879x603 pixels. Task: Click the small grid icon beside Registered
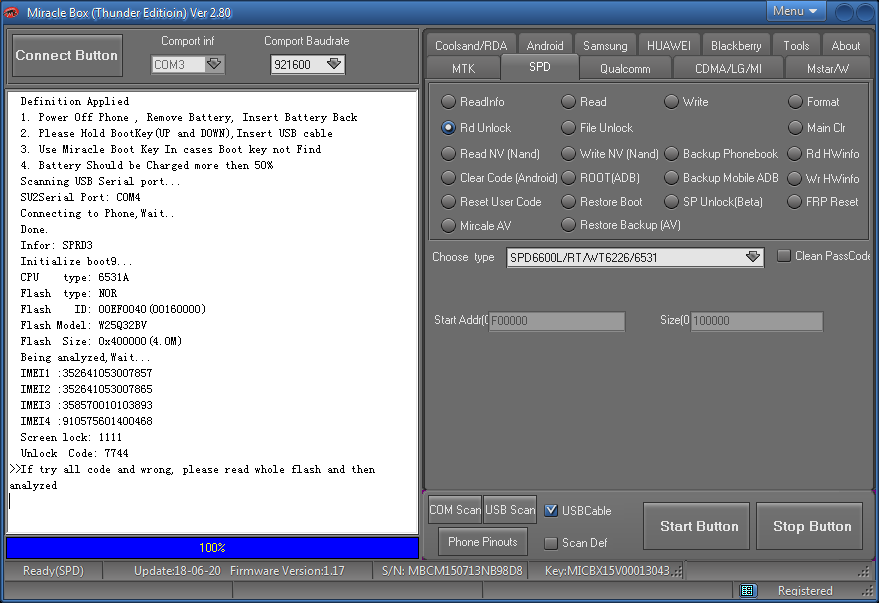747,591
